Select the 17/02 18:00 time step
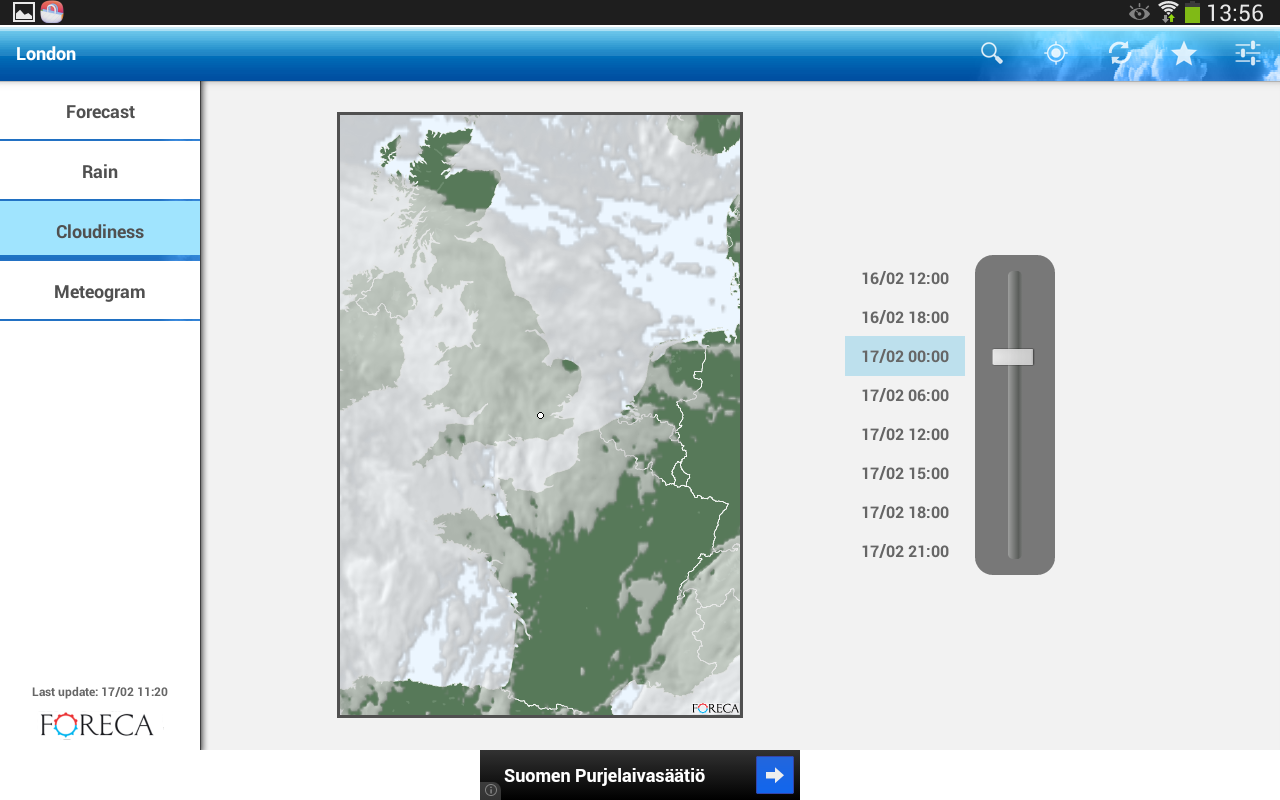Image resolution: width=1280 pixels, height=800 pixels. pyautogui.click(x=905, y=512)
